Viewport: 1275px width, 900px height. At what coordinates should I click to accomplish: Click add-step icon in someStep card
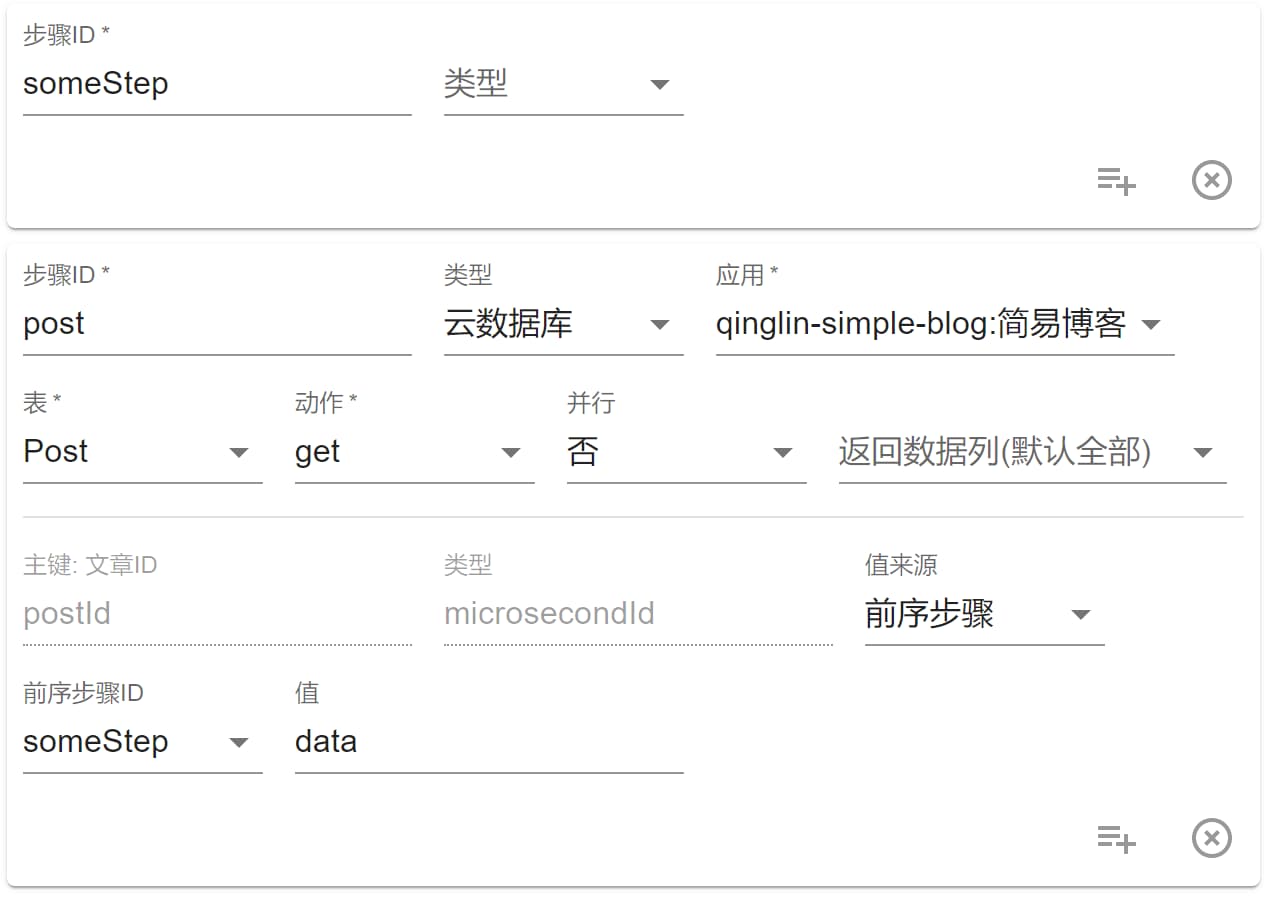tap(1116, 182)
